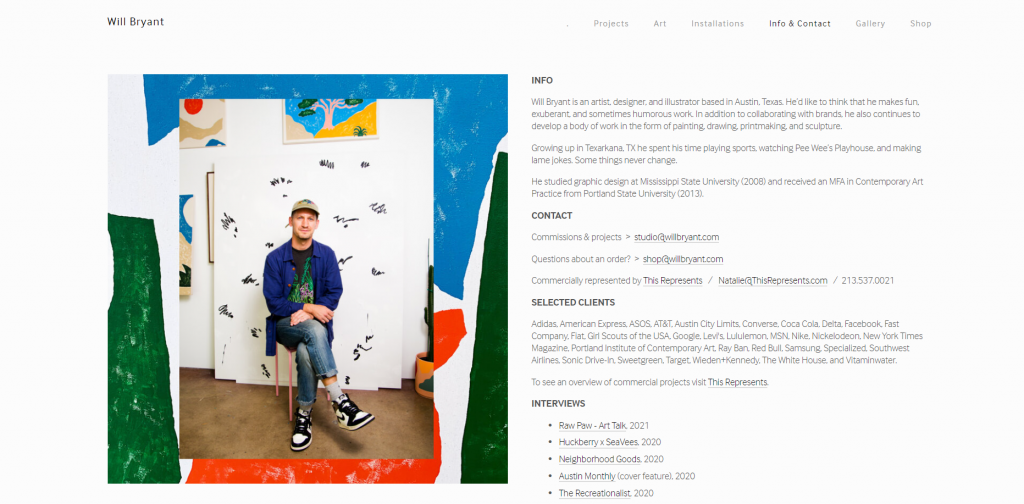Go to the Art page

tap(660, 24)
